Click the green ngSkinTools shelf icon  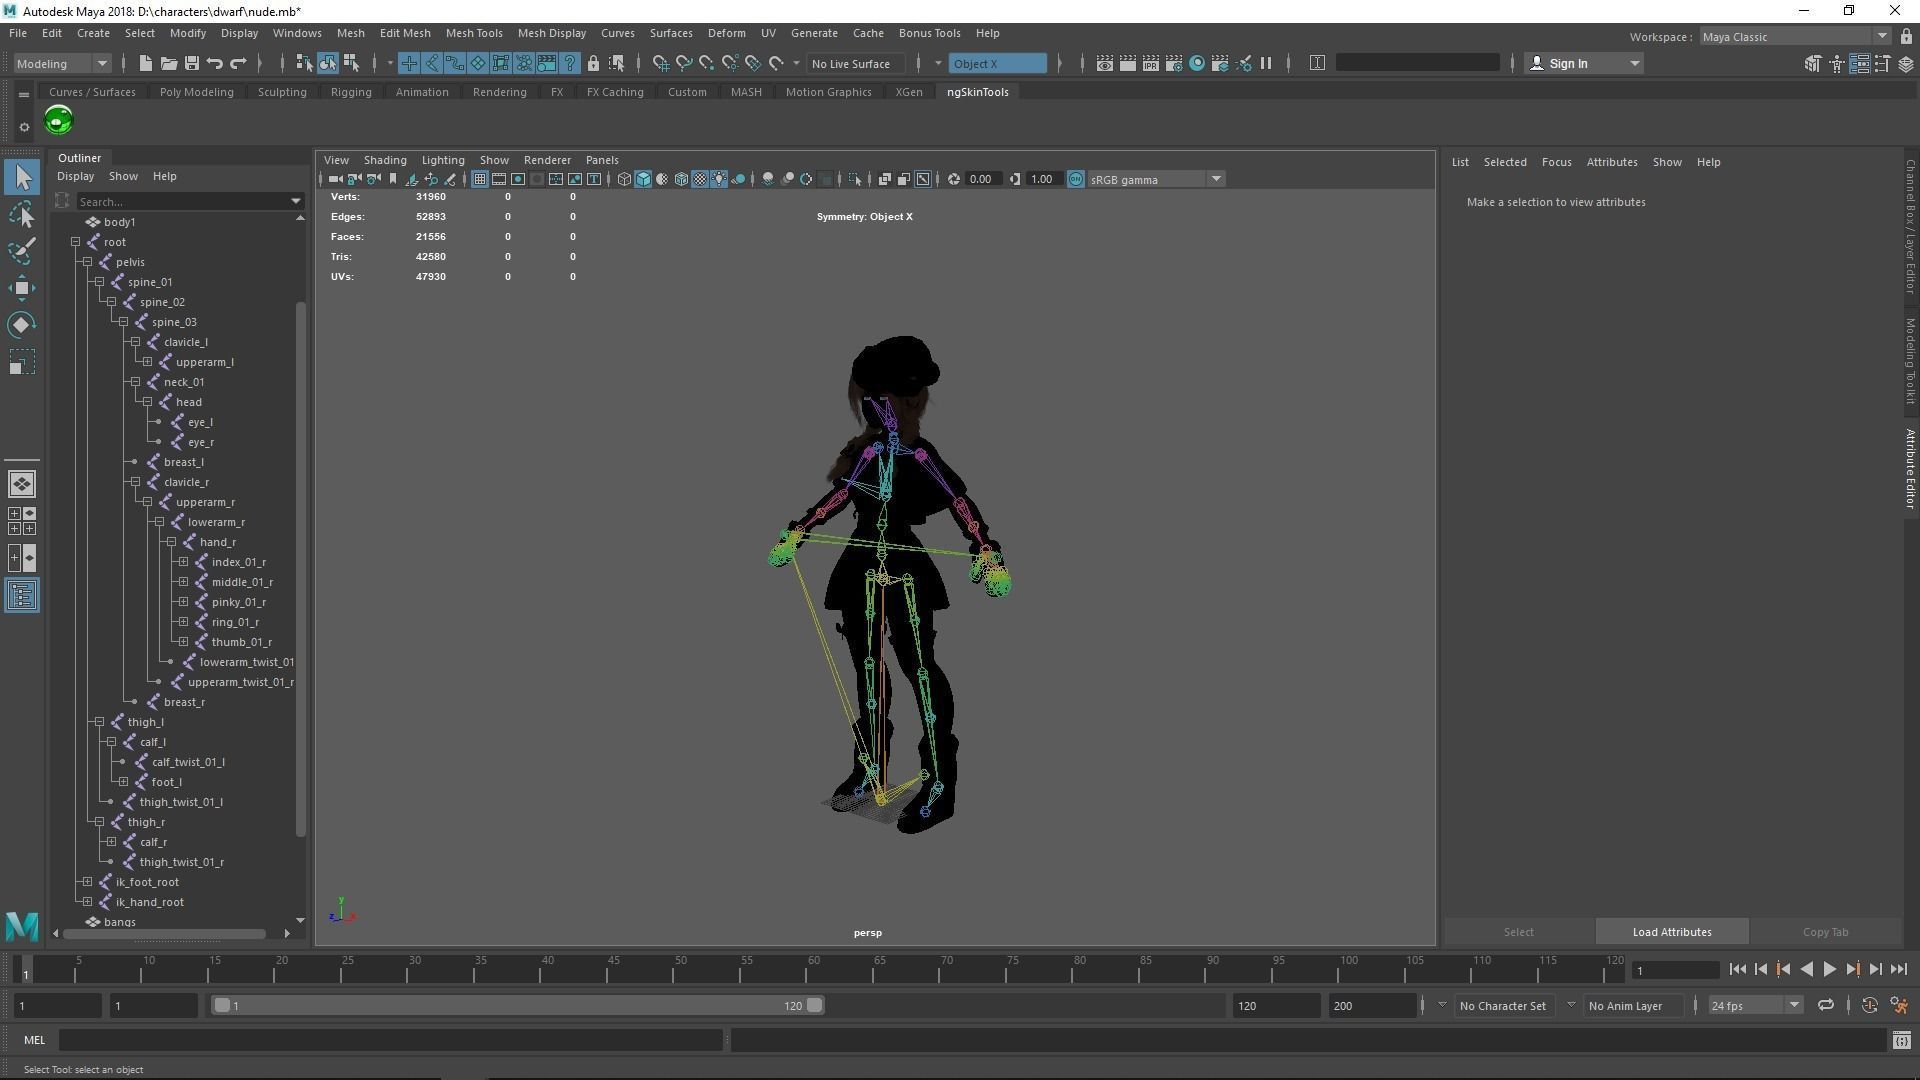[x=58, y=121]
